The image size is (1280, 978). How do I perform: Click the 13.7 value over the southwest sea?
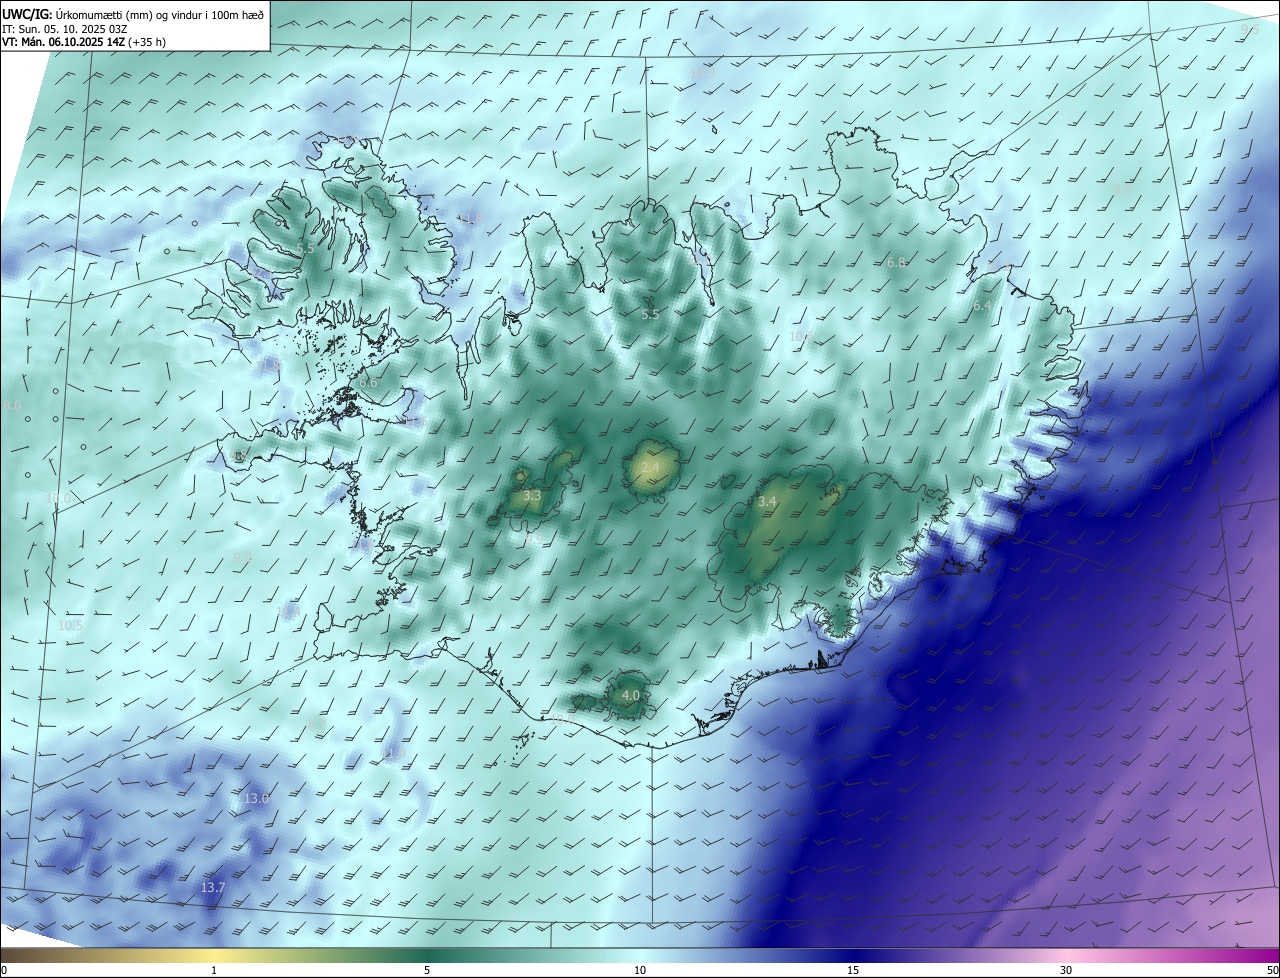(x=213, y=887)
